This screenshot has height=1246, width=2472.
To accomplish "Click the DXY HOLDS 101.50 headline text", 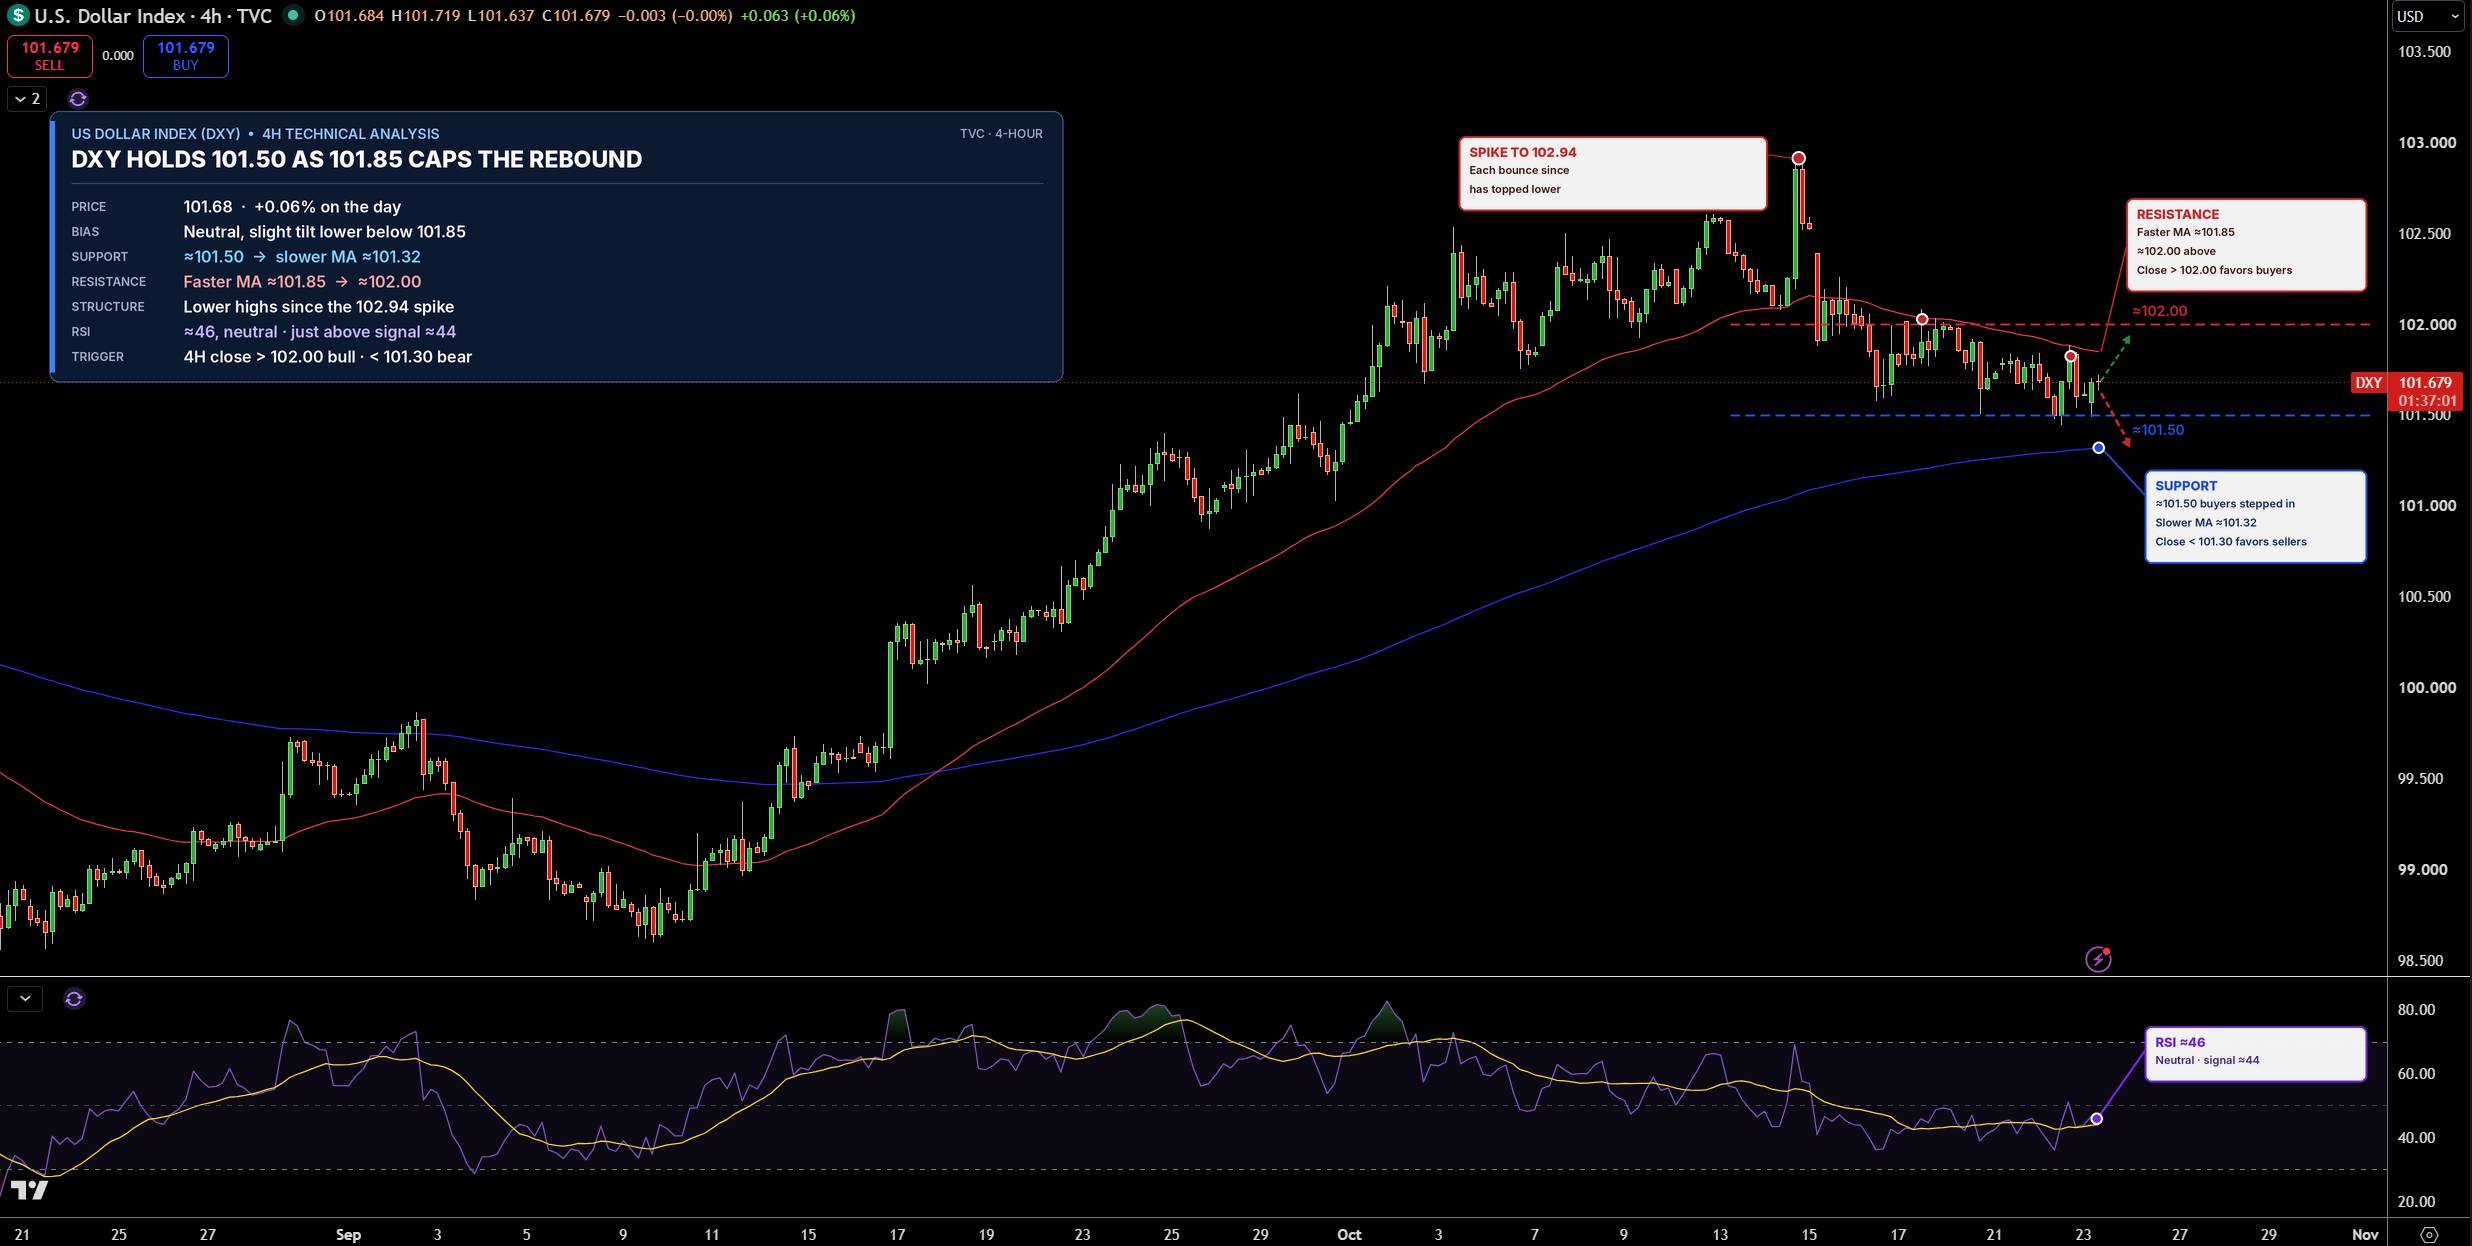I will [356, 159].
